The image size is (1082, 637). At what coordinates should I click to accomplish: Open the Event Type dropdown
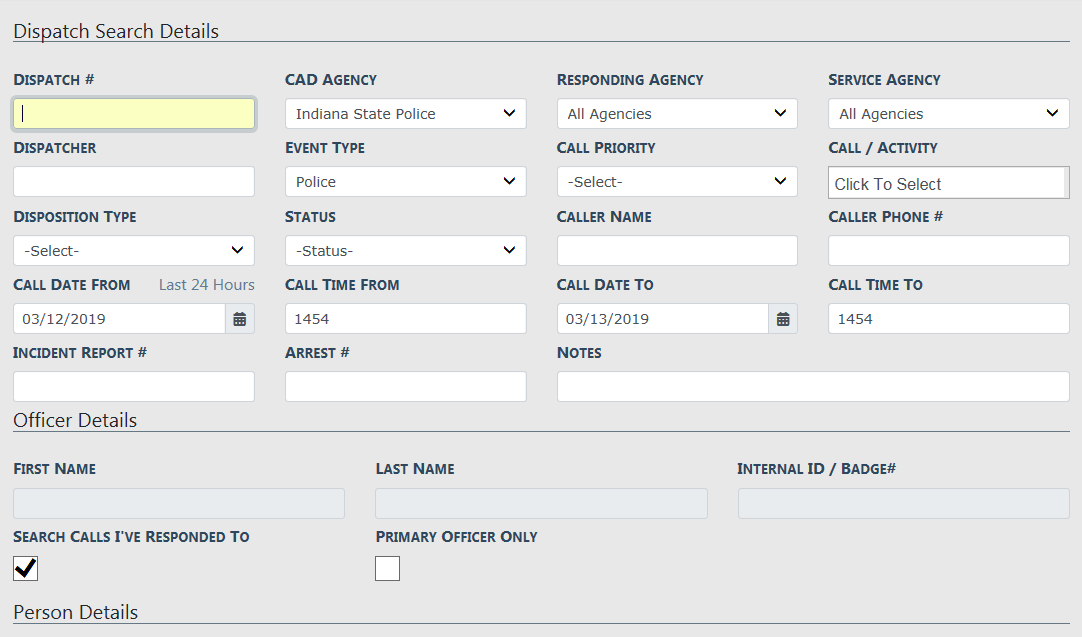405,182
